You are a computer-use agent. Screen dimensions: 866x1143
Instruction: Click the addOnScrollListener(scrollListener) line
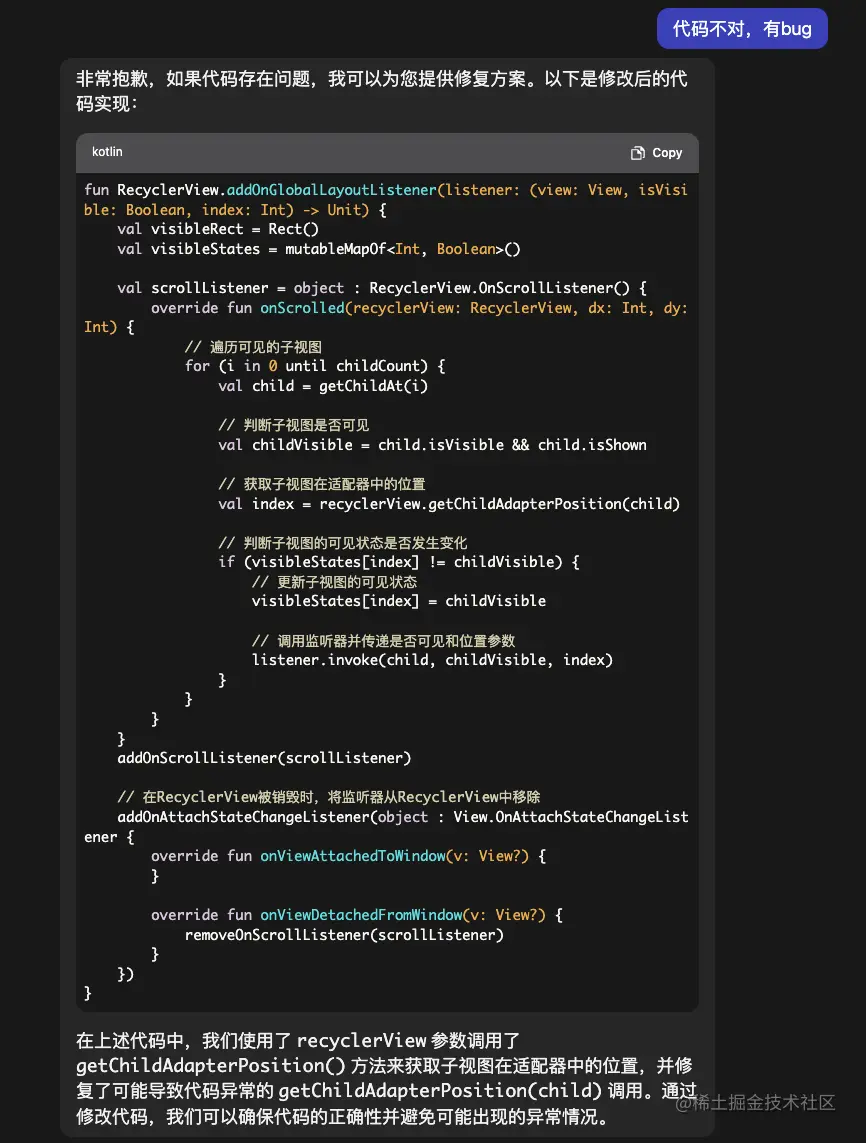(264, 758)
